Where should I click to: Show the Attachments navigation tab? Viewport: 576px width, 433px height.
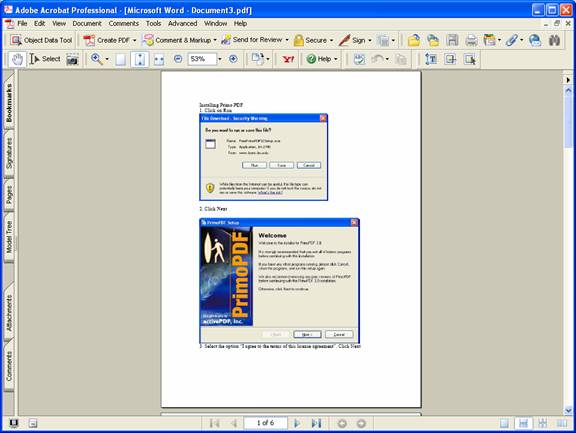[x=9, y=312]
